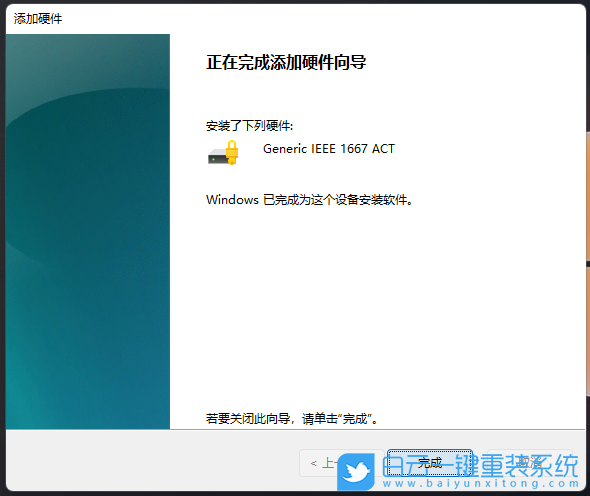The width and height of the screenshot is (590, 496).
Task: Click the heading 正在完成添加硬件向导
Action: coord(286,62)
